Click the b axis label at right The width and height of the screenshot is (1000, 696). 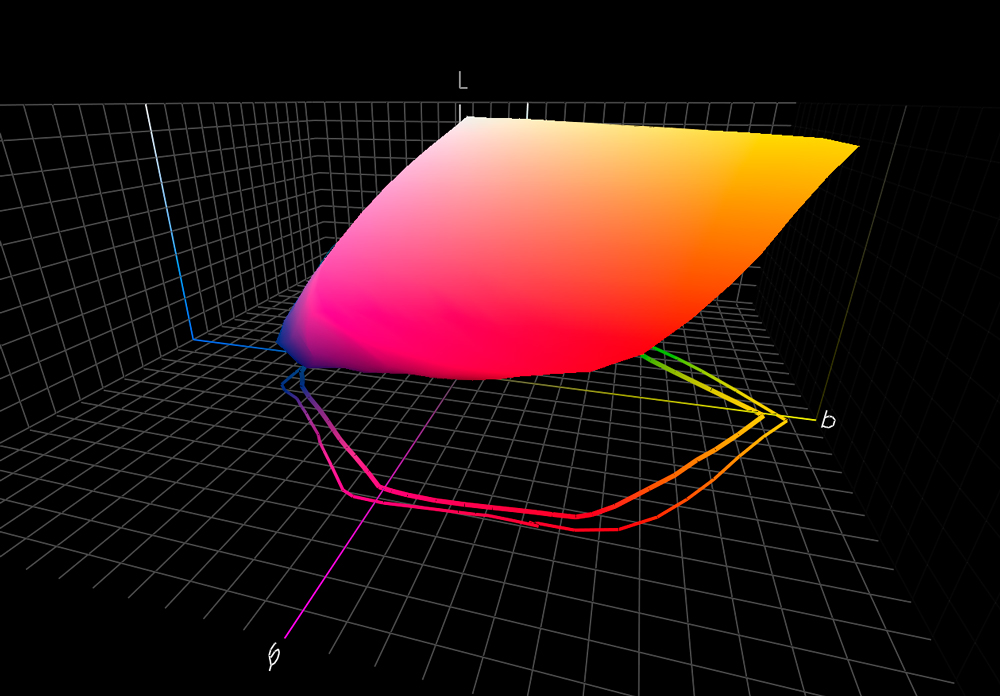(x=828, y=420)
